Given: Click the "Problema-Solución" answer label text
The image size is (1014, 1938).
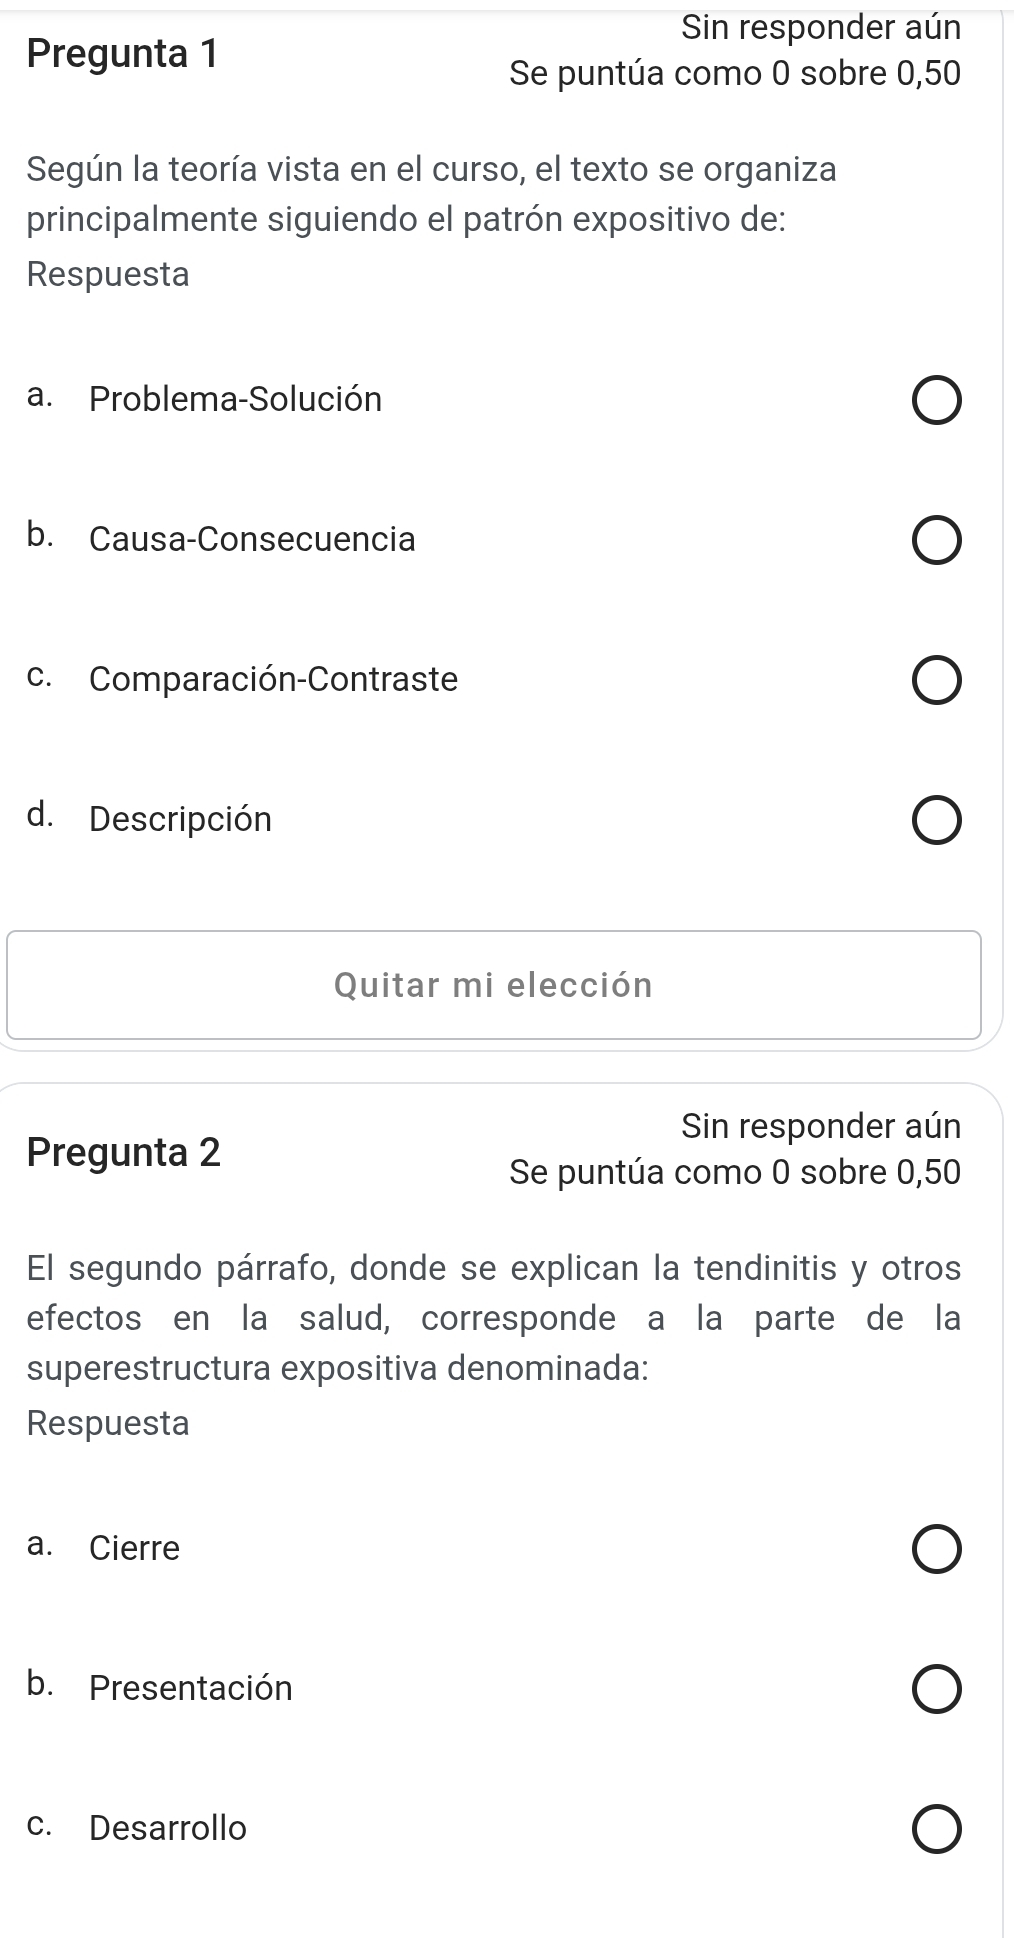Looking at the screenshot, I should coord(235,400).
